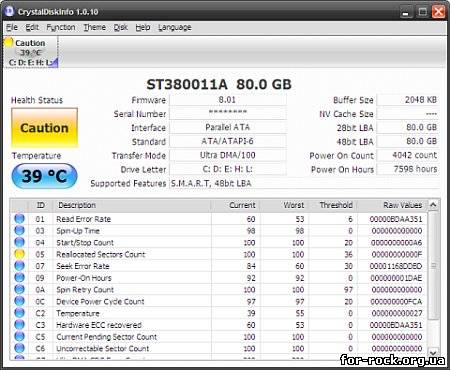Click the scrollbar down arrow in attribute list
The height and width of the screenshot is (370, 450).
[x=433, y=352]
